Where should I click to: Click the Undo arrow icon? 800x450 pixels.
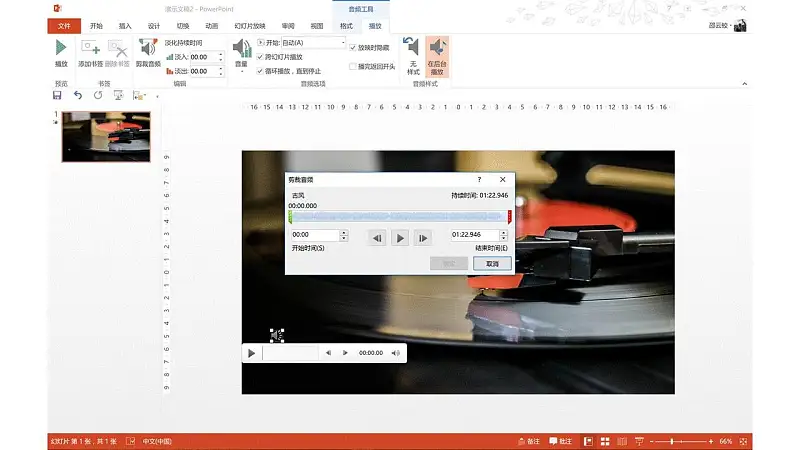(78, 95)
